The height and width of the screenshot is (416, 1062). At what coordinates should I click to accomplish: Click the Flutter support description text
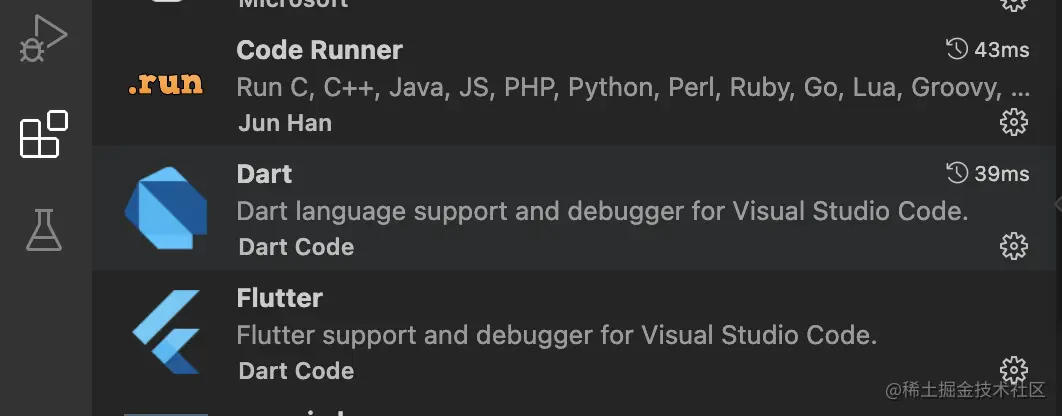557,335
